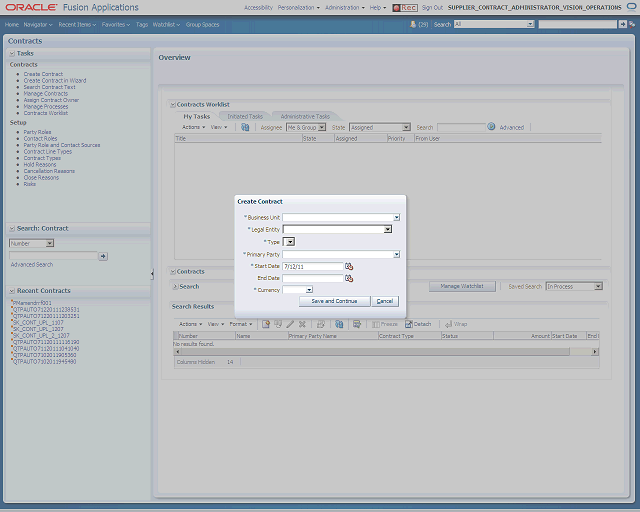640x512 pixels.
Task: Open Start Date calendar picker in dialog
Action: 349,266
